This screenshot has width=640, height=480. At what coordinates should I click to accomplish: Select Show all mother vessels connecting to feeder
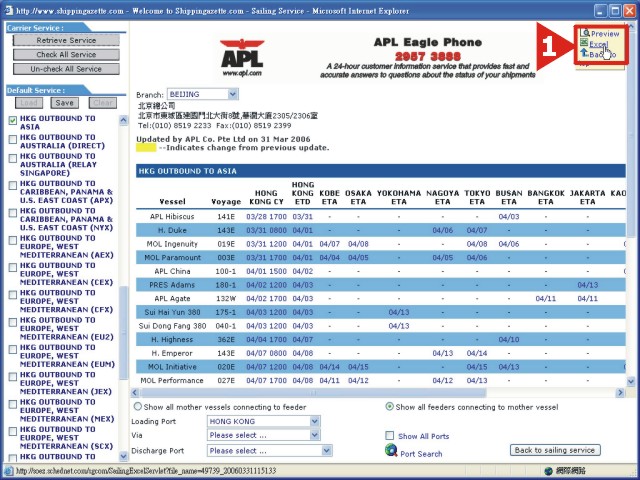(138, 407)
